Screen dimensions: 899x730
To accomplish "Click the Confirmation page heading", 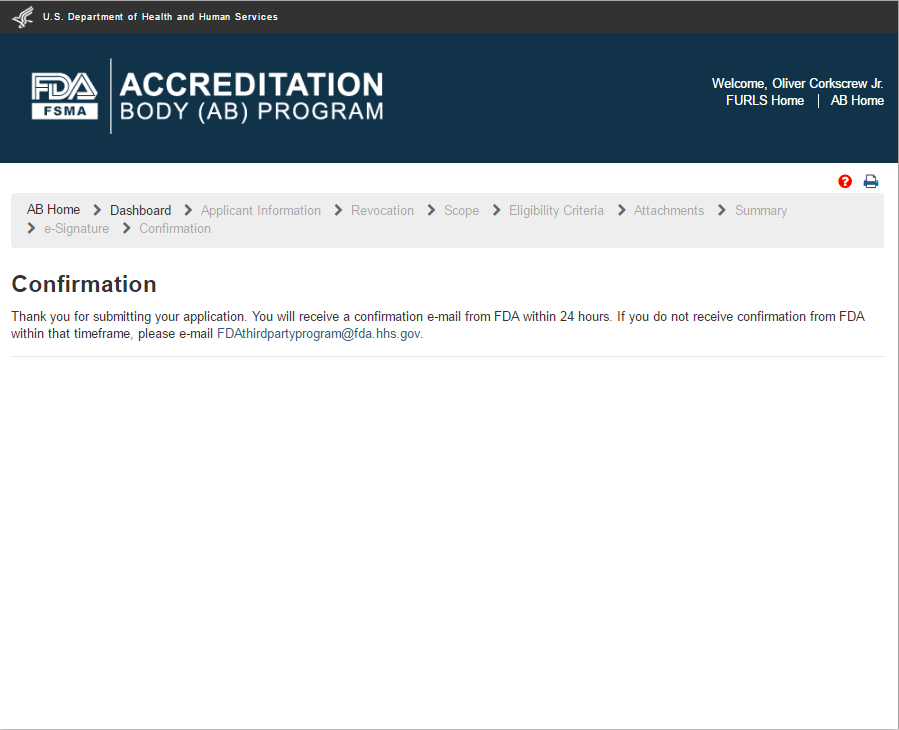I will [x=84, y=284].
